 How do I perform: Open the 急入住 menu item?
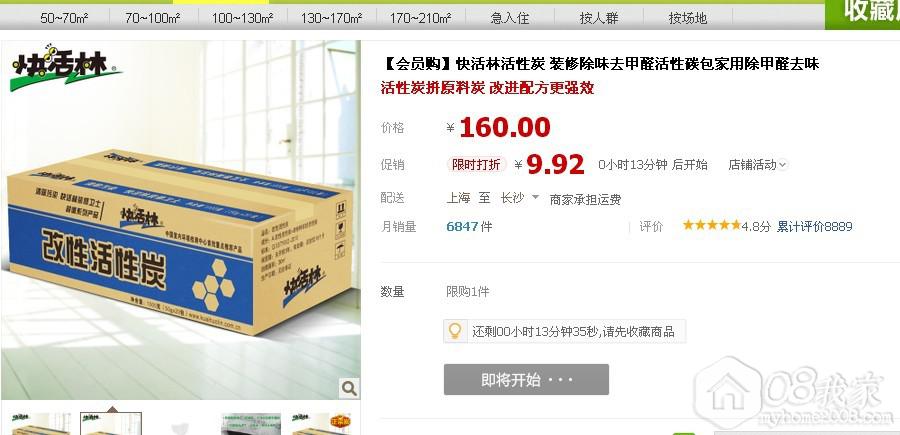(510, 18)
